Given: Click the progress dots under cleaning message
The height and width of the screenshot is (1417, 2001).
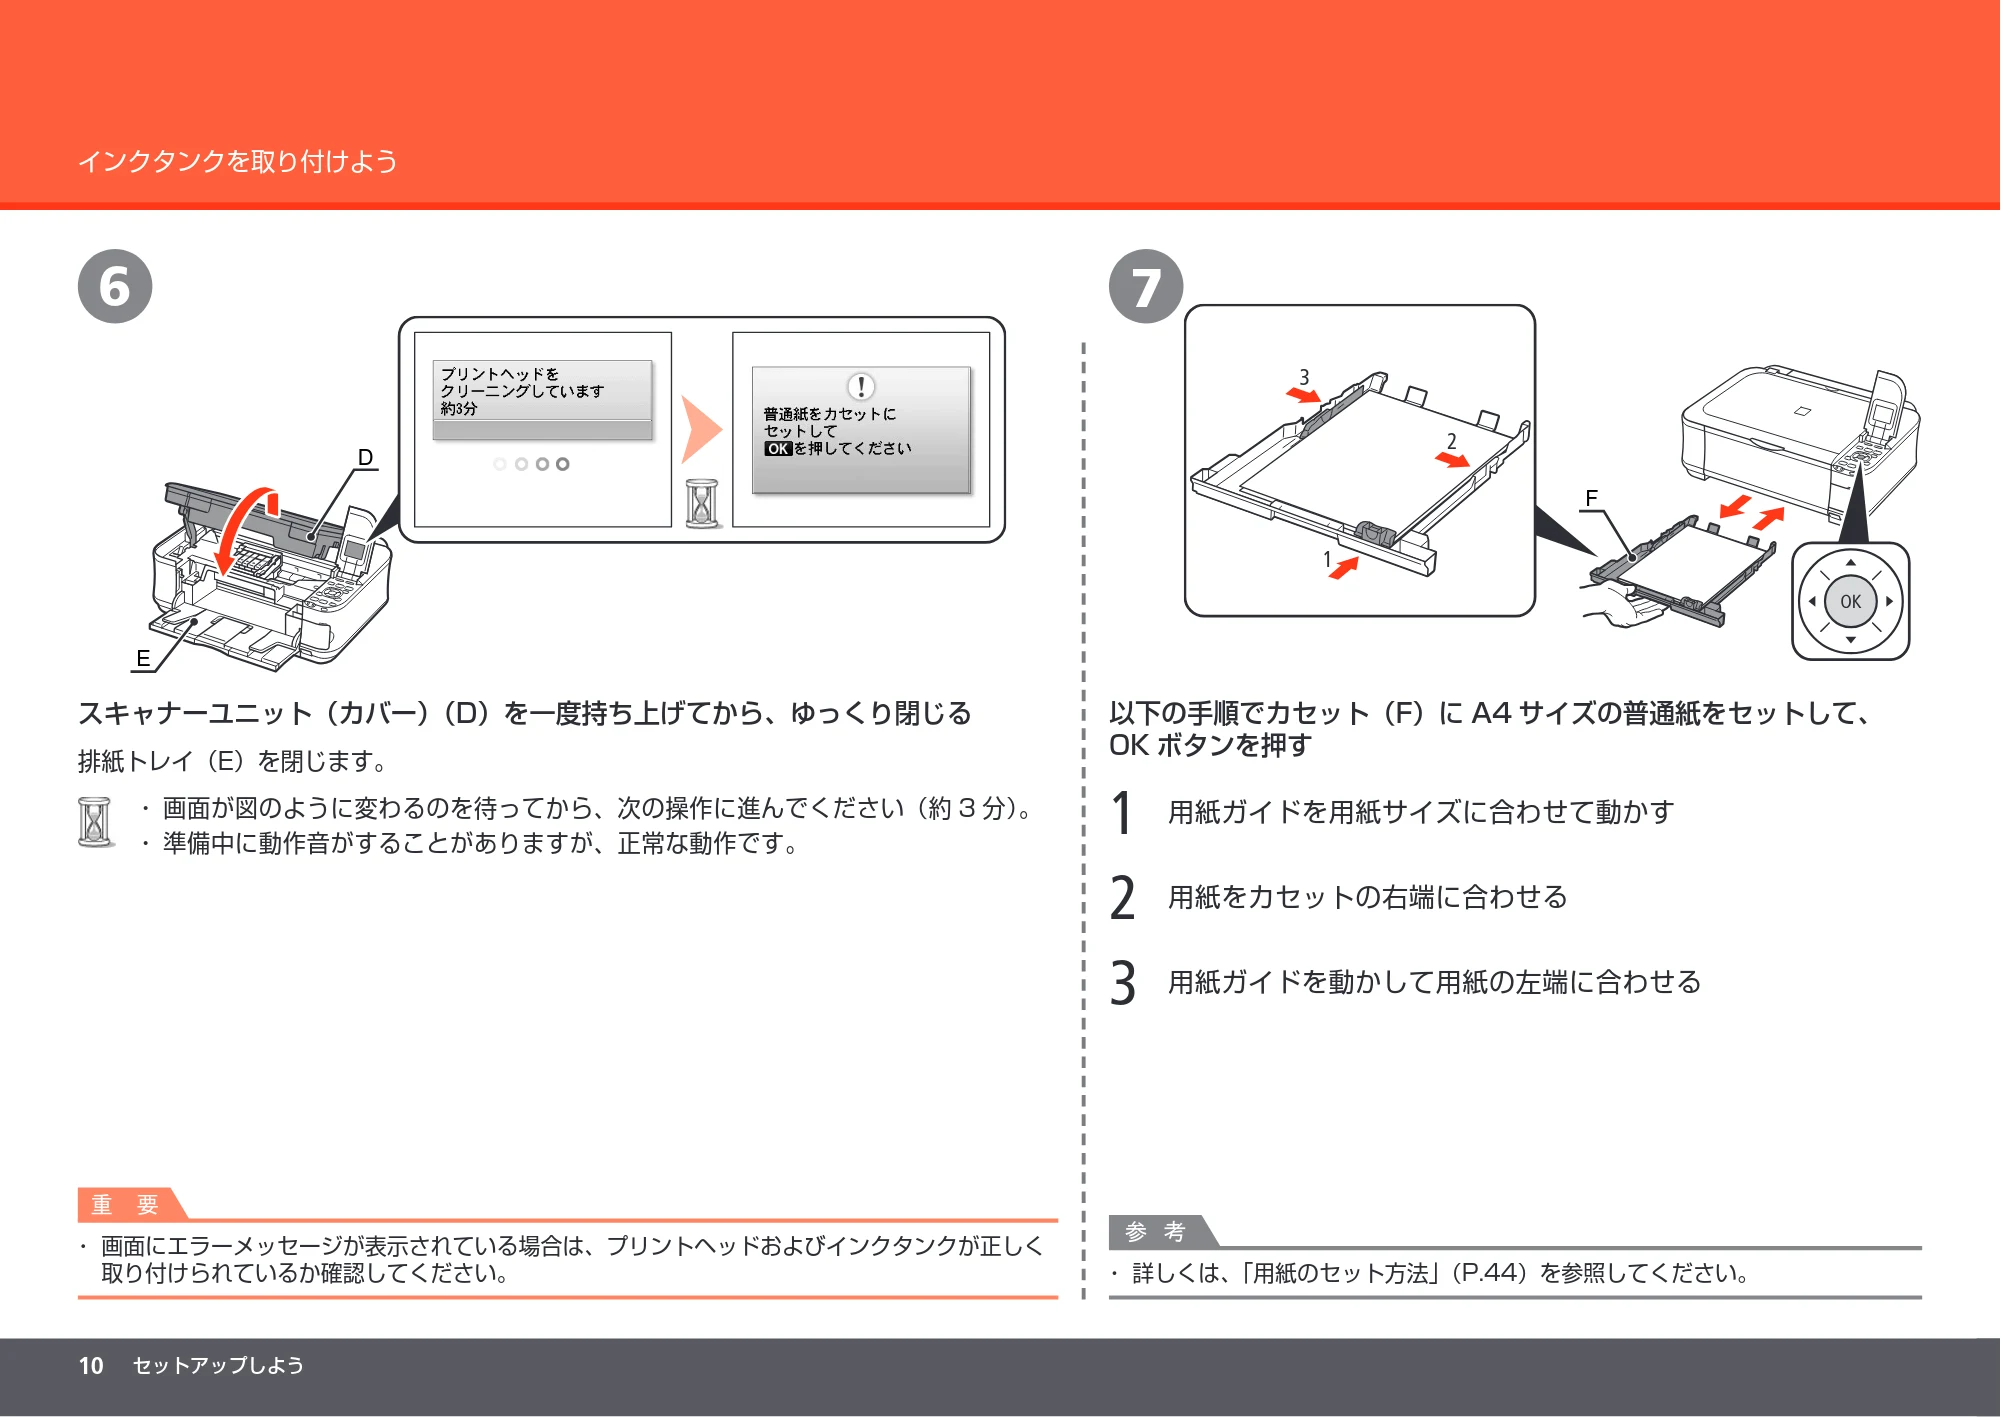Looking at the screenshot, I should 531,464.
